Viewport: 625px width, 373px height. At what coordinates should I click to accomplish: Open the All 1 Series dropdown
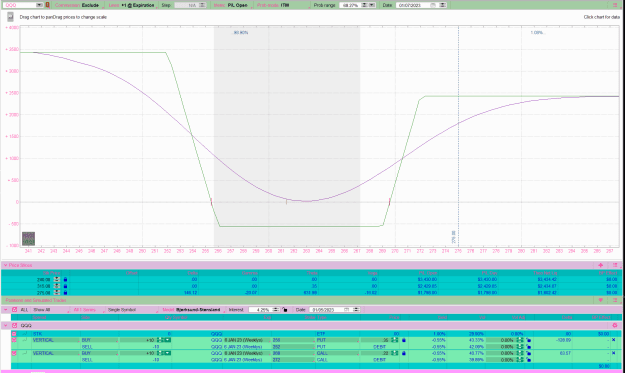87,310
